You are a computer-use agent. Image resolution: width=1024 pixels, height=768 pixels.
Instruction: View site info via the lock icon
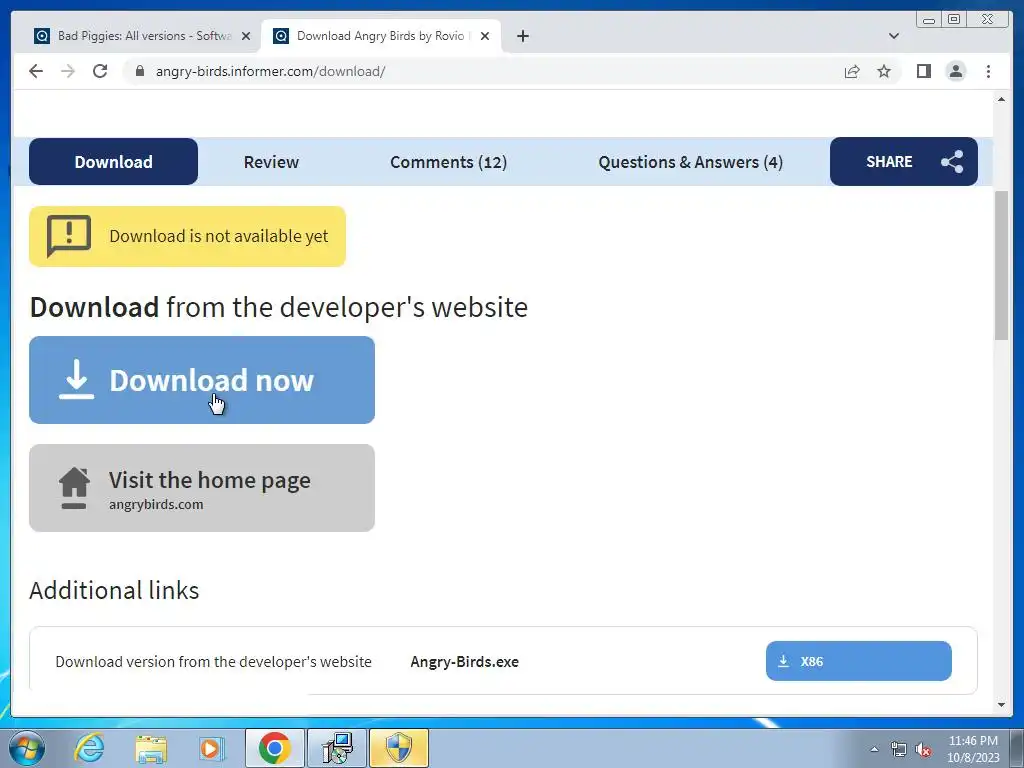pyautogui.click(x=140, y=71)
